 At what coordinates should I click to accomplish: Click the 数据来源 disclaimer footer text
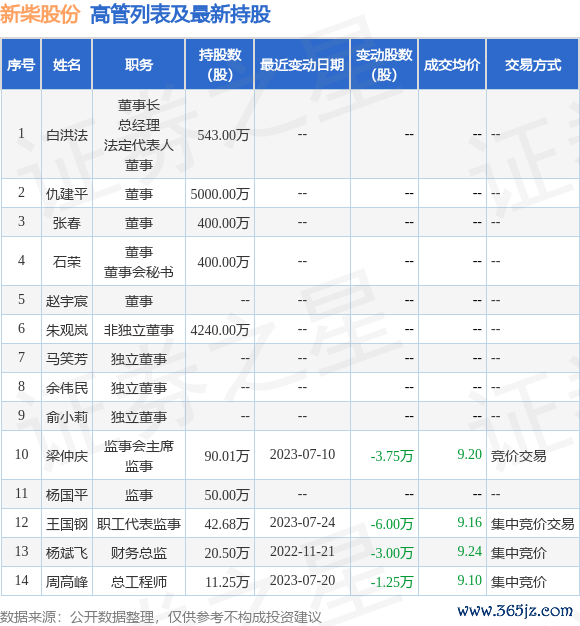[x=160, y=617]
